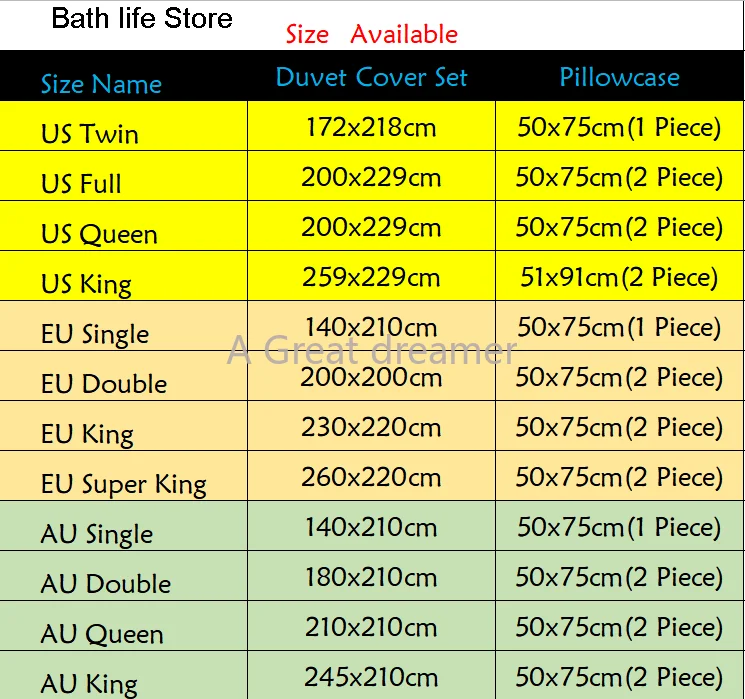Image resolution: width=745 pixels, height=699 pixels.
Task: Click the AU Double size label
Action: pos(106,584)
